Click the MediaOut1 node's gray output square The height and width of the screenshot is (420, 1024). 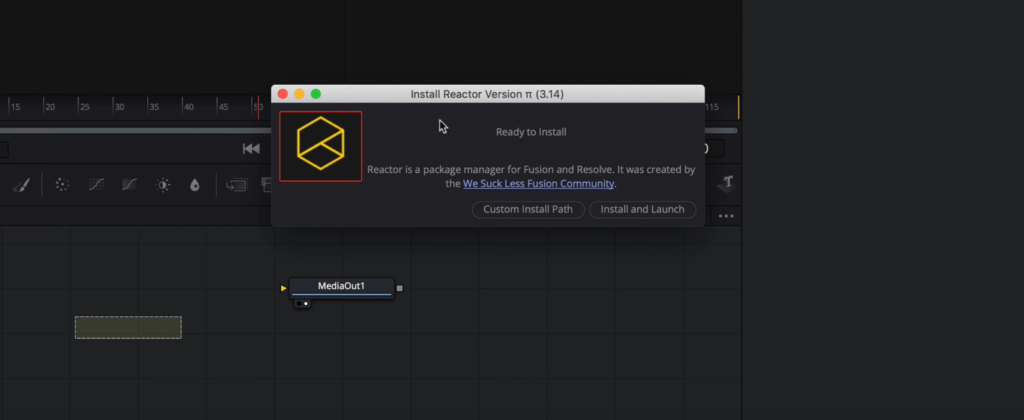tap(400, 288)
